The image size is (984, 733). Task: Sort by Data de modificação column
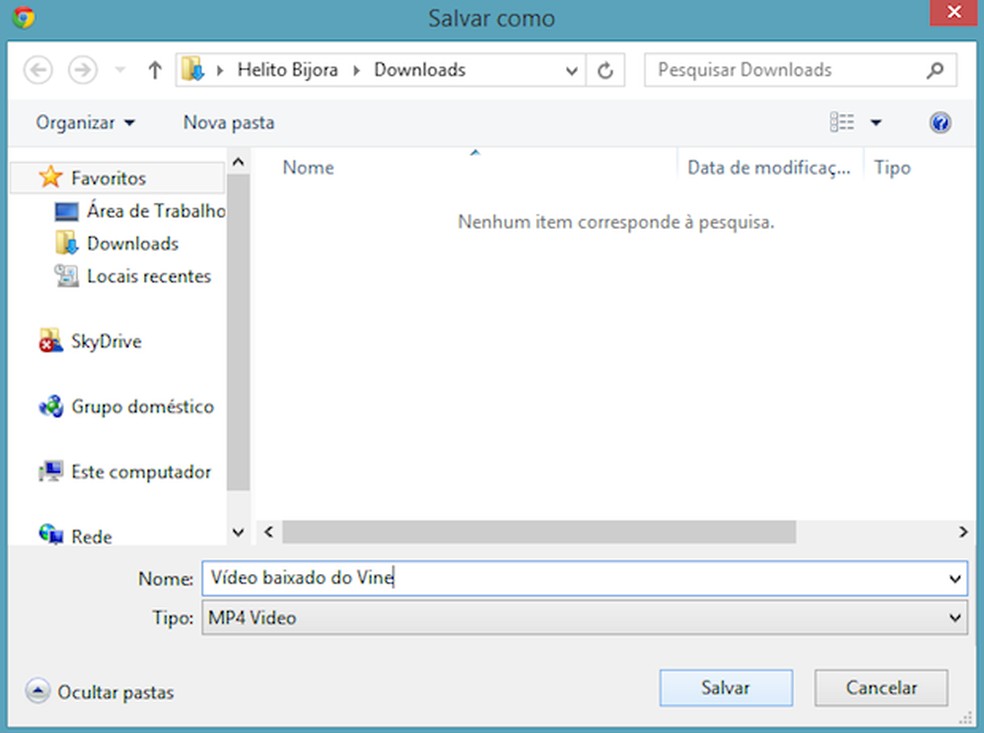(769, 168)
